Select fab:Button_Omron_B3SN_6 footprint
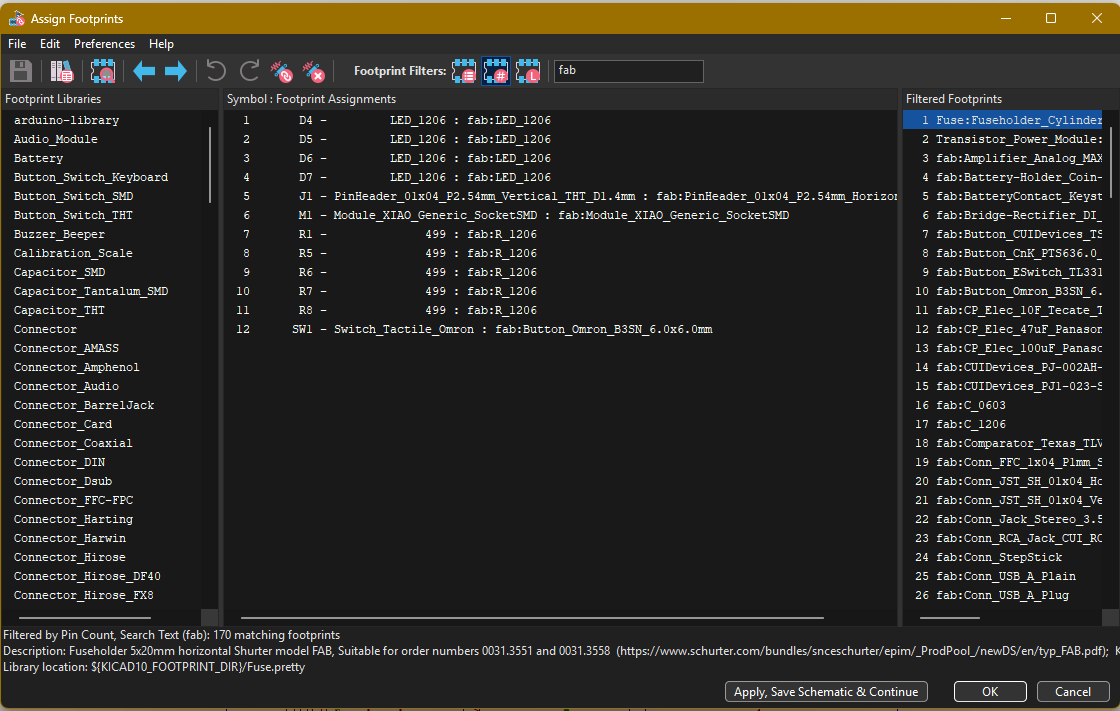This screenshot has height=711, width=1120. [1003, 291]
